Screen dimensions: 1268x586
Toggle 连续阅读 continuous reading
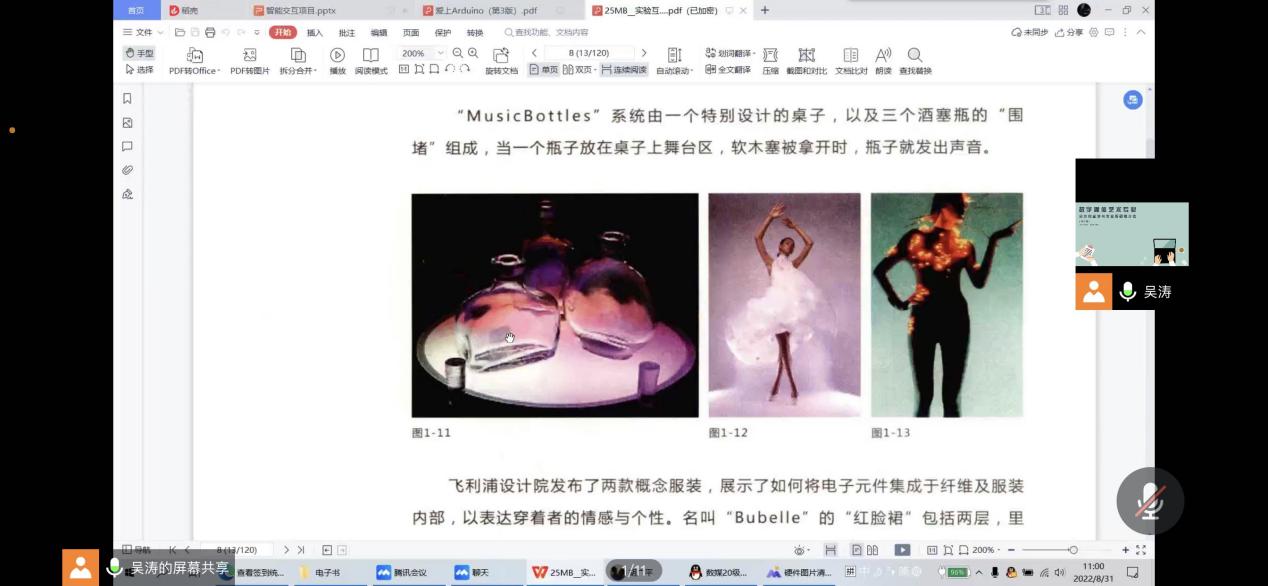(624, 70)
